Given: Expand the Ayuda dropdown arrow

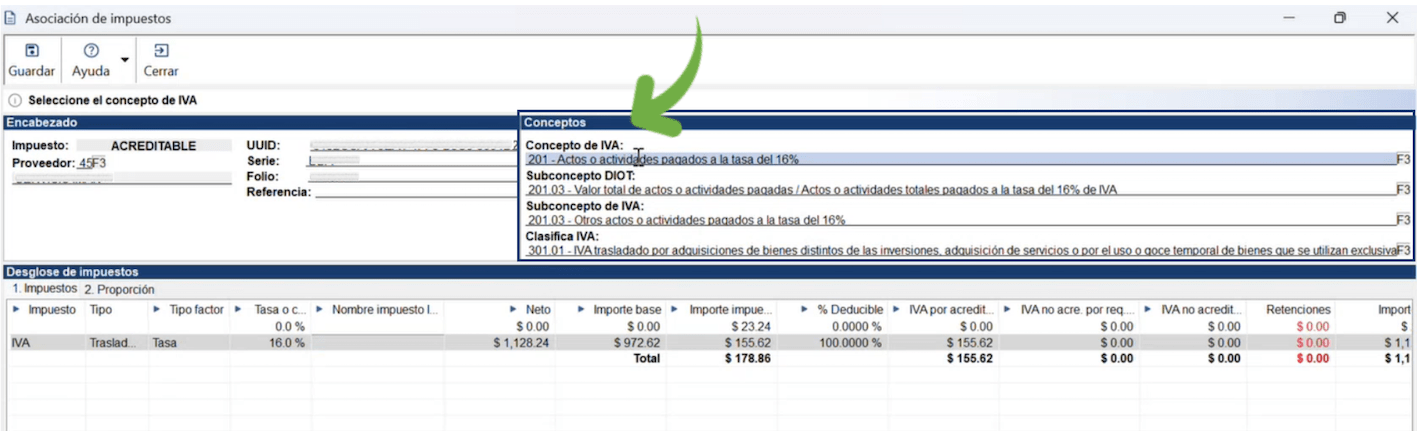Looking at the screenshot, I should coord(125,61).
